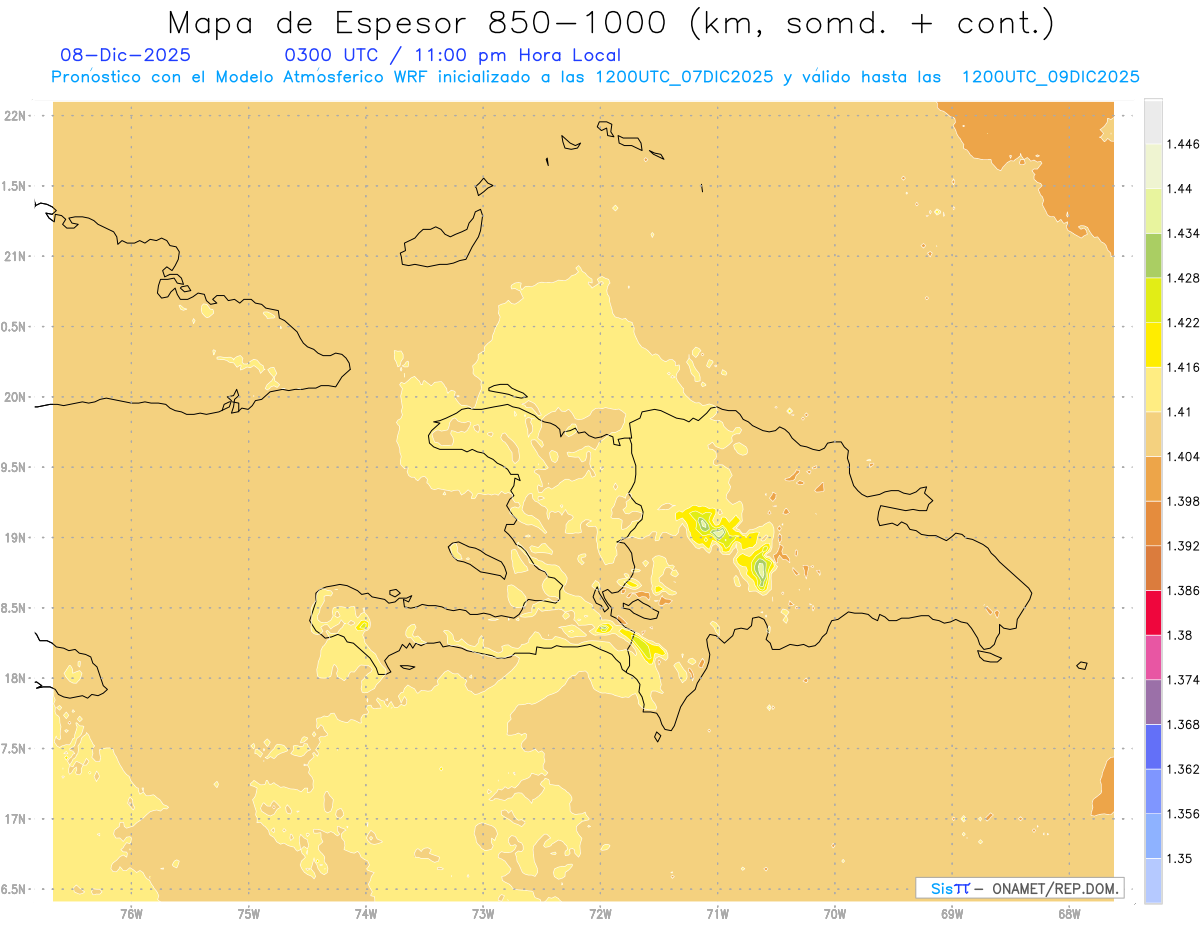The width and height of the screenshot is (1200, 927).
Task: Click the colorbar value '1.41'
Action: coord(1179,411)
